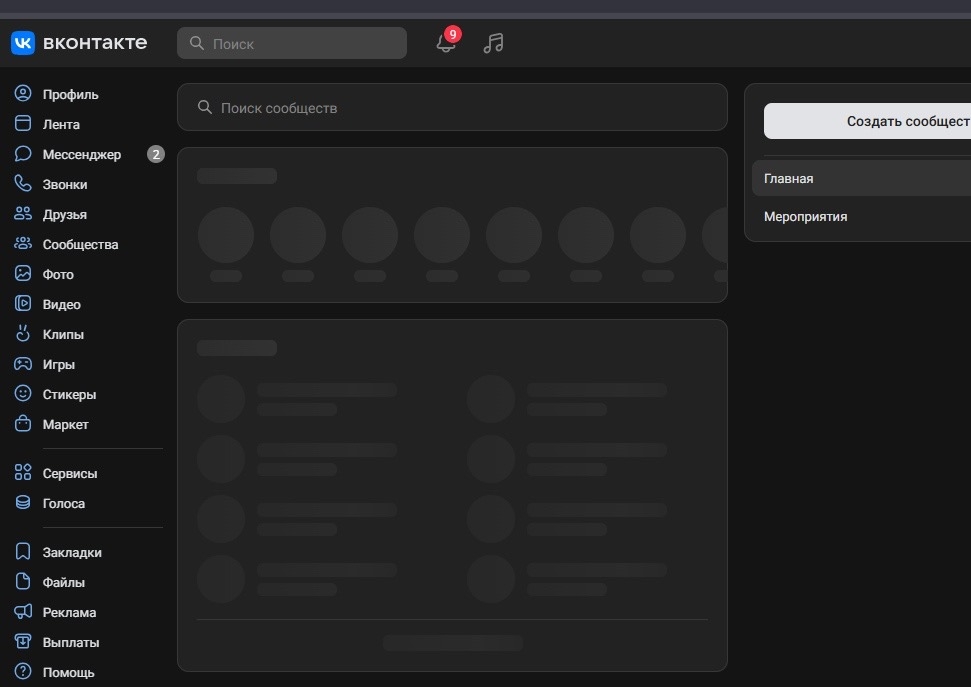Click the Сообщества group icon

[x=23, y=243]
